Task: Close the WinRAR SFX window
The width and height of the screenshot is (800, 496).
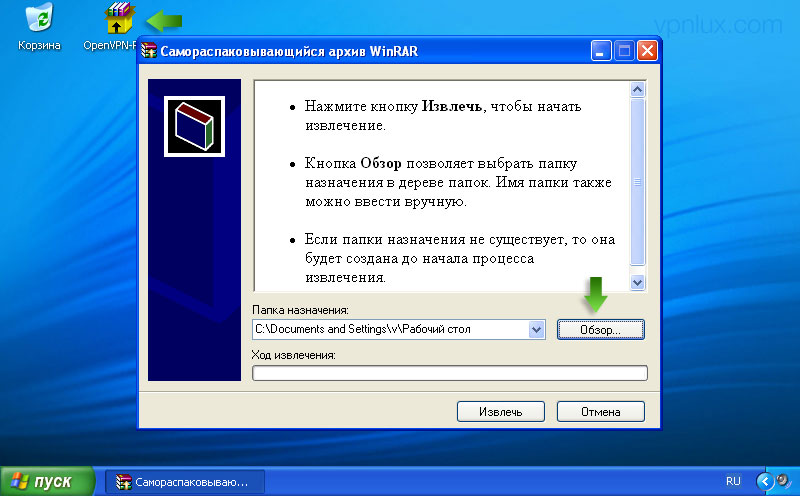Action: [x=647, y=51]
